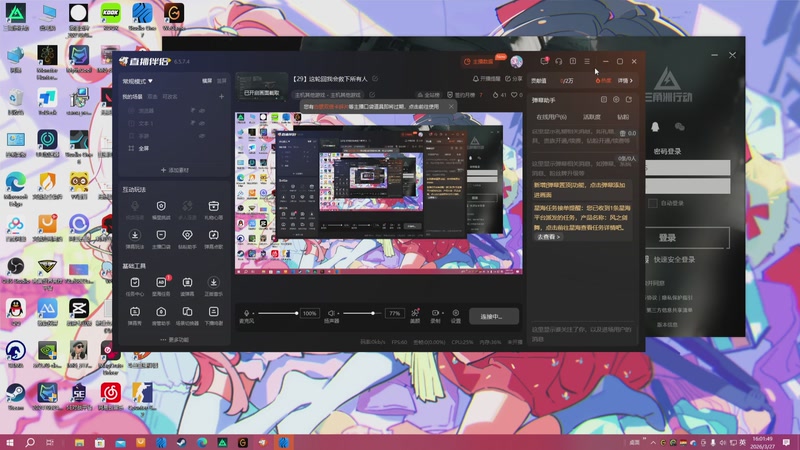This screenshot has width=800, height=450.
Task: Click the stream preview thumbnail at top
Action: [262, 87]
